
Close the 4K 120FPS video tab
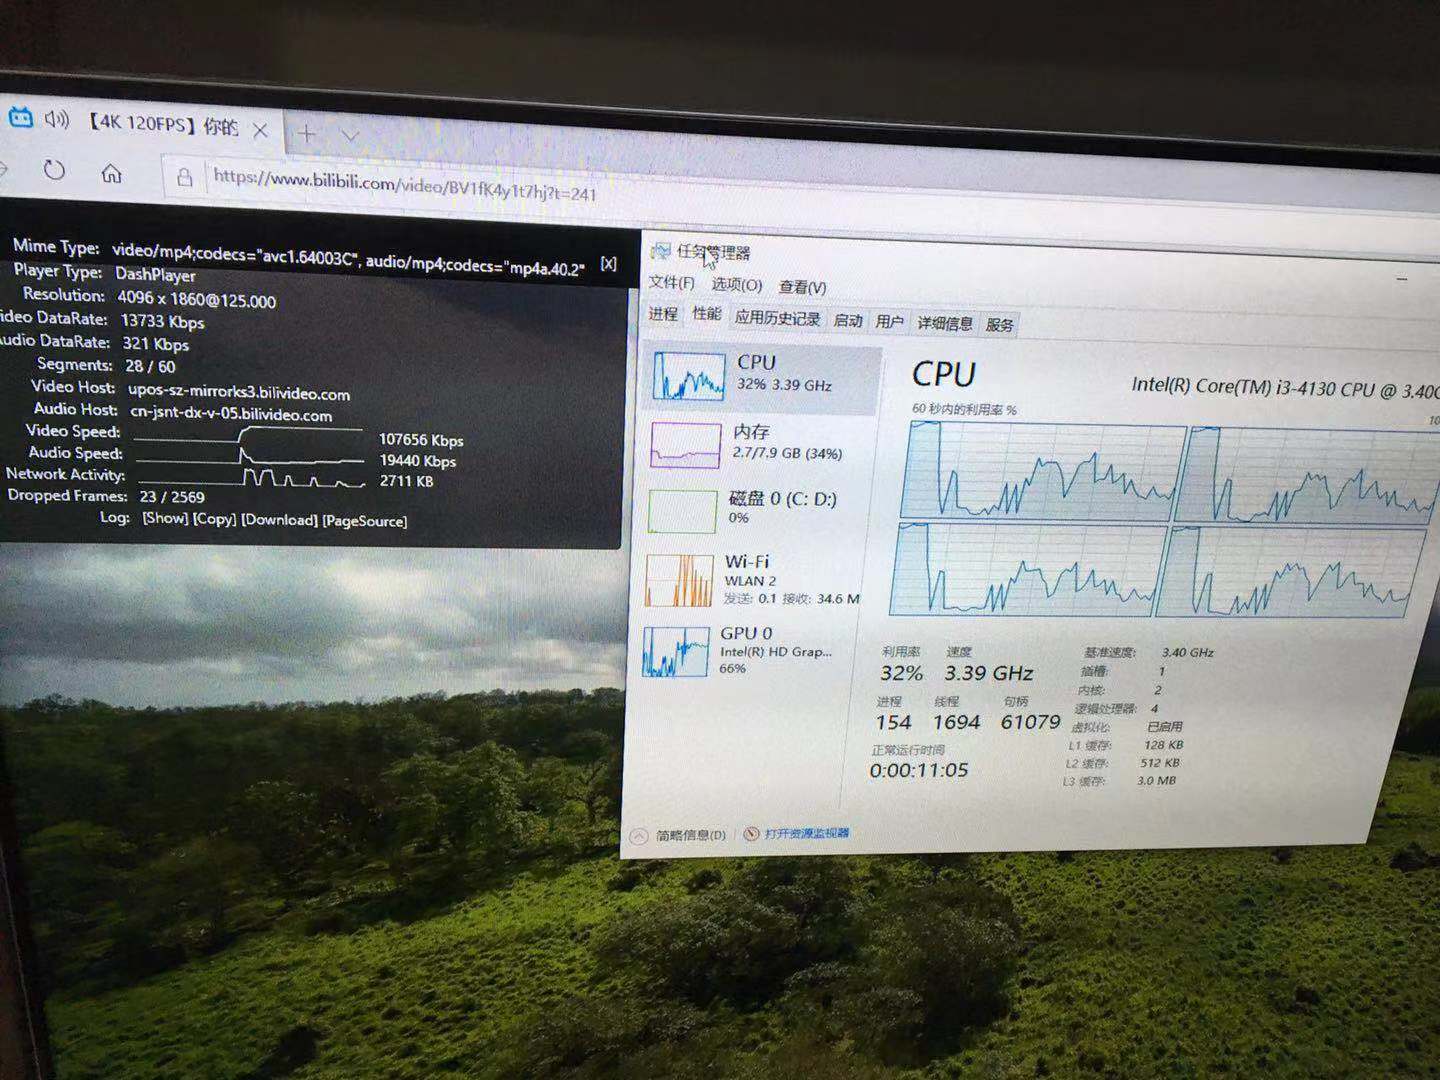pos(260,130)
